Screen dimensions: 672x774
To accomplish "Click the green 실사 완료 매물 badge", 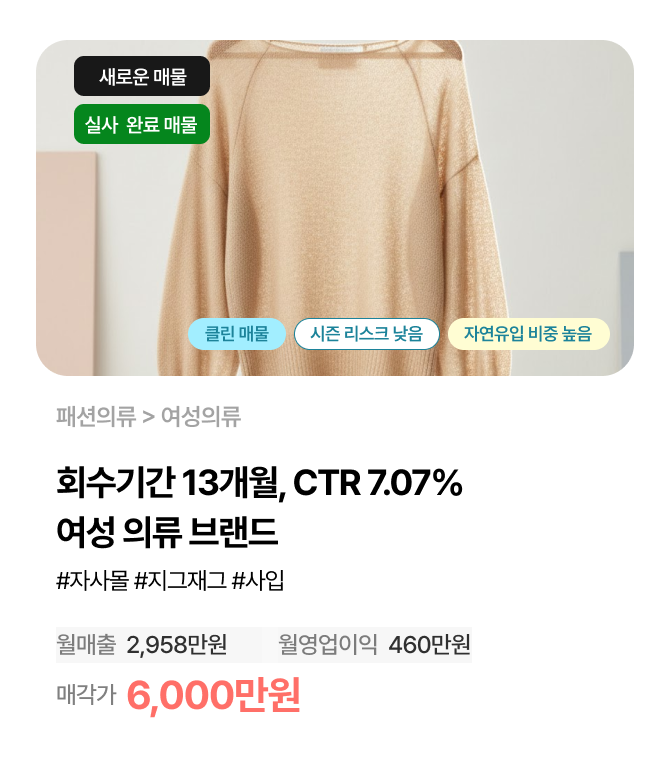I will pos(142,124).
